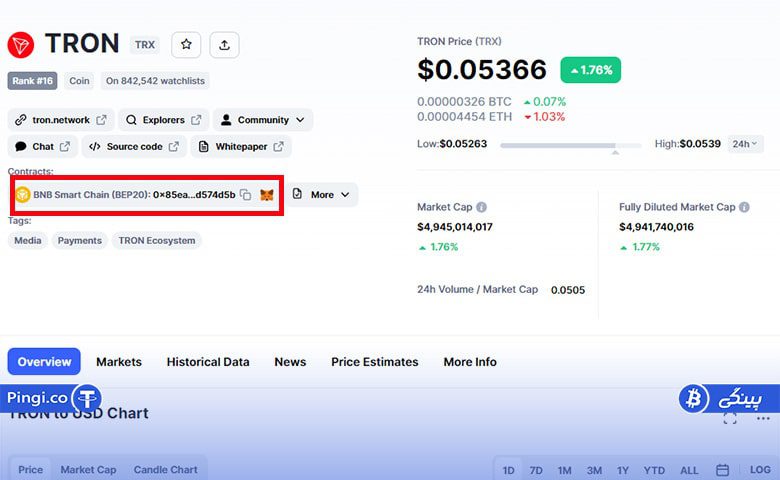
Task: Open the Explorers link
Action: pos(164,120)
